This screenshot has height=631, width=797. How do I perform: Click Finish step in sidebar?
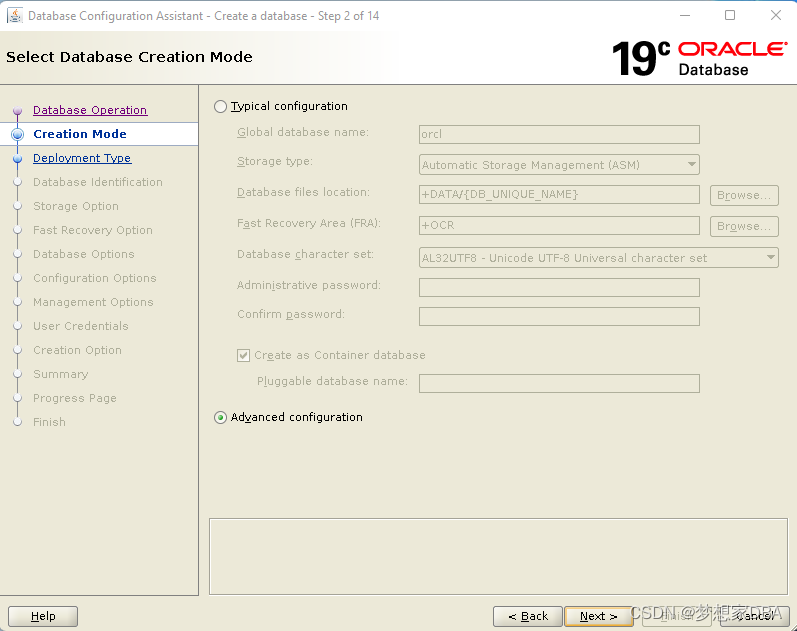click(49, 422)
